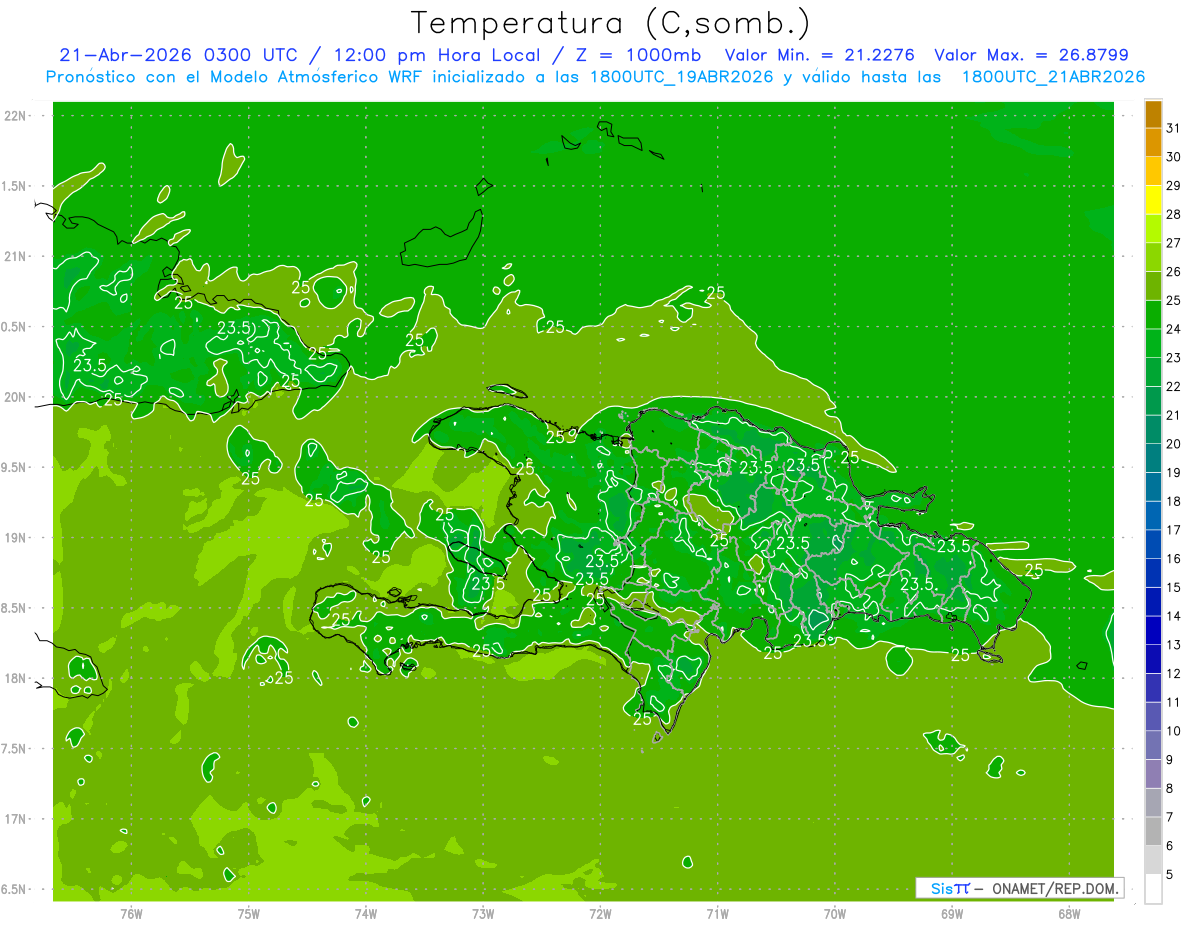This screenshot has width=1200, height=927.
Task: Click the Temperatura (C,somb.) title
Action: coord(611,23)
